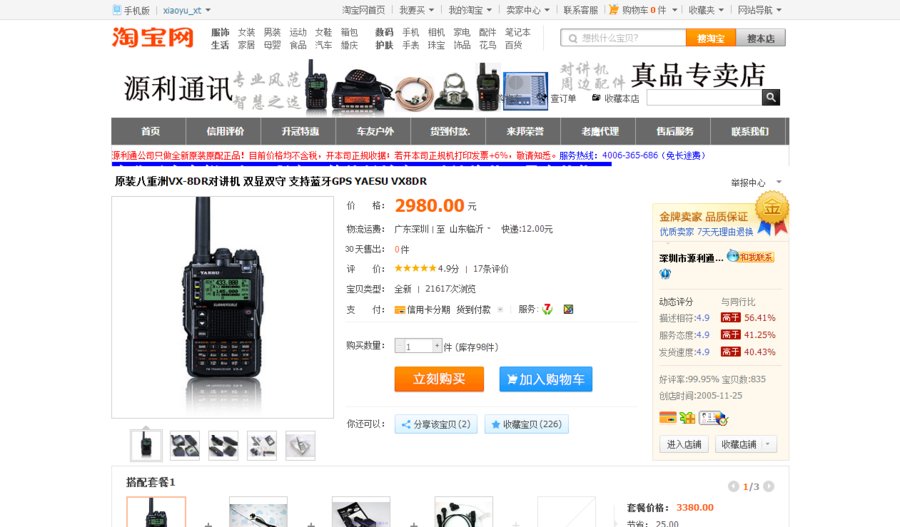Go to next 搭配套餐 page arrow

(769, 486)
